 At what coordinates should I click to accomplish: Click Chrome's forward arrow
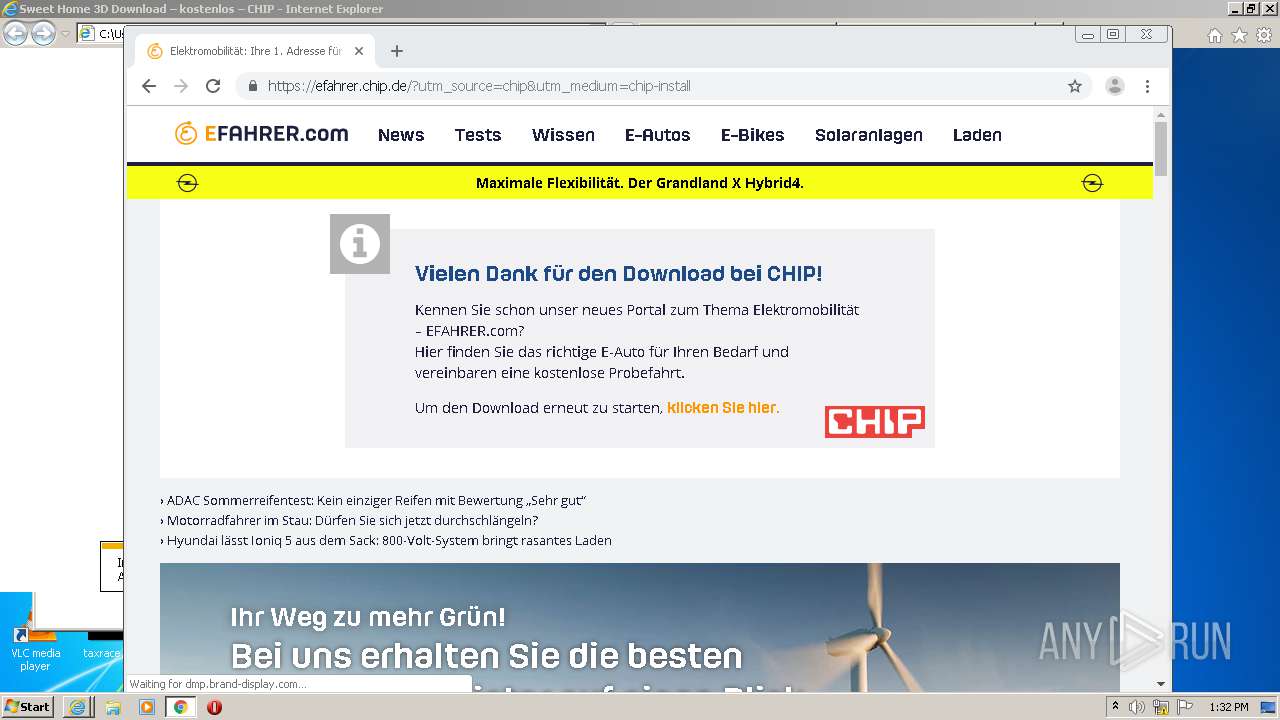click(181, 86)
